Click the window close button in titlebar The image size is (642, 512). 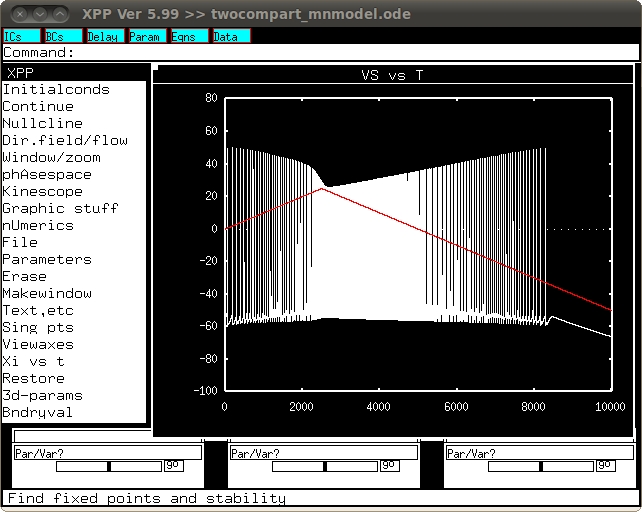point(19,14)
